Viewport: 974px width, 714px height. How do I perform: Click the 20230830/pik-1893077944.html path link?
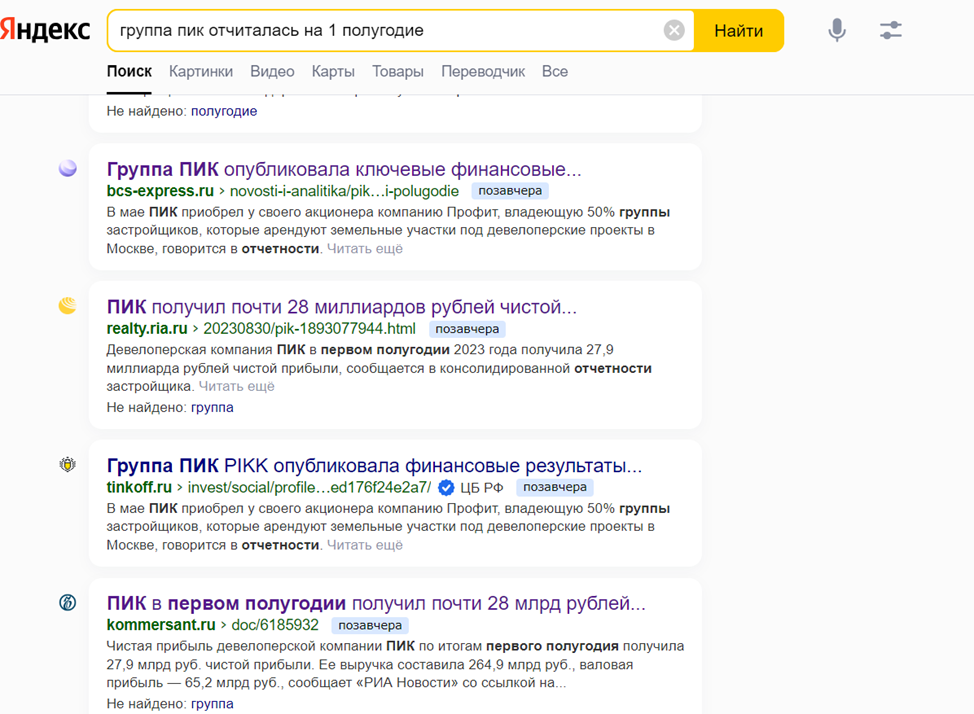(309, 329)
